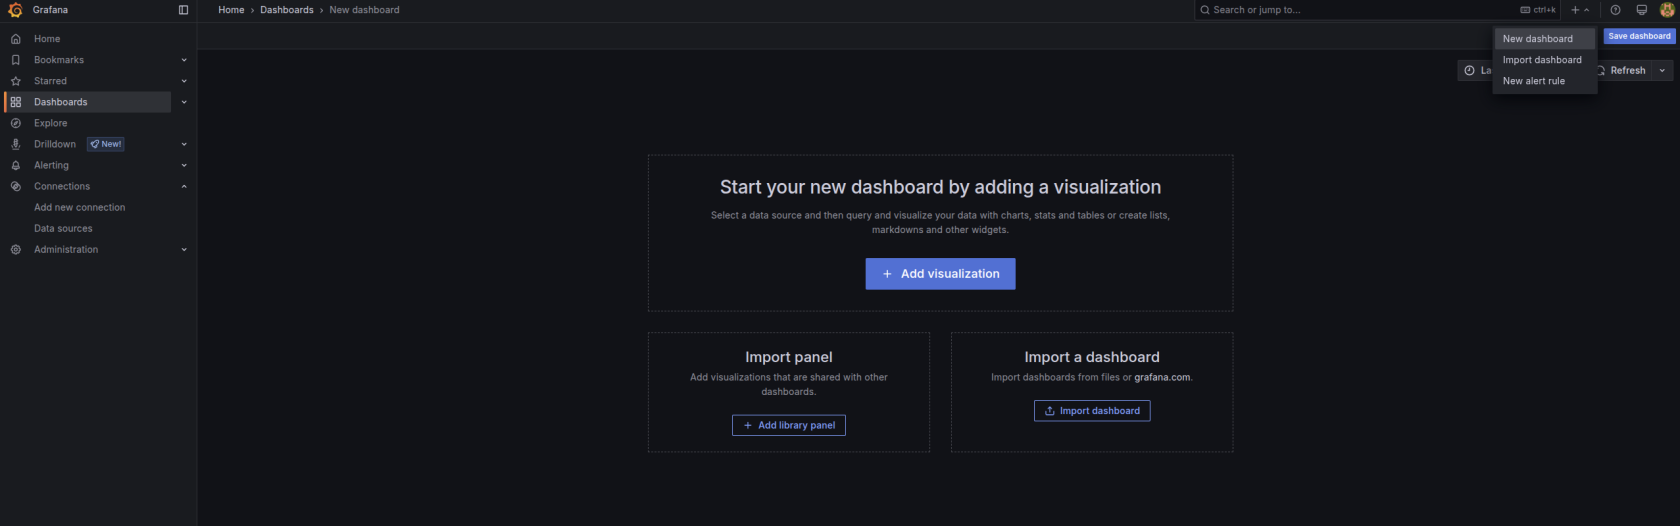This screenshot has width=1680, height=526.
Task: Select 'Import dashboard' from the dropdown menu
Action: tap(1544, 60)
